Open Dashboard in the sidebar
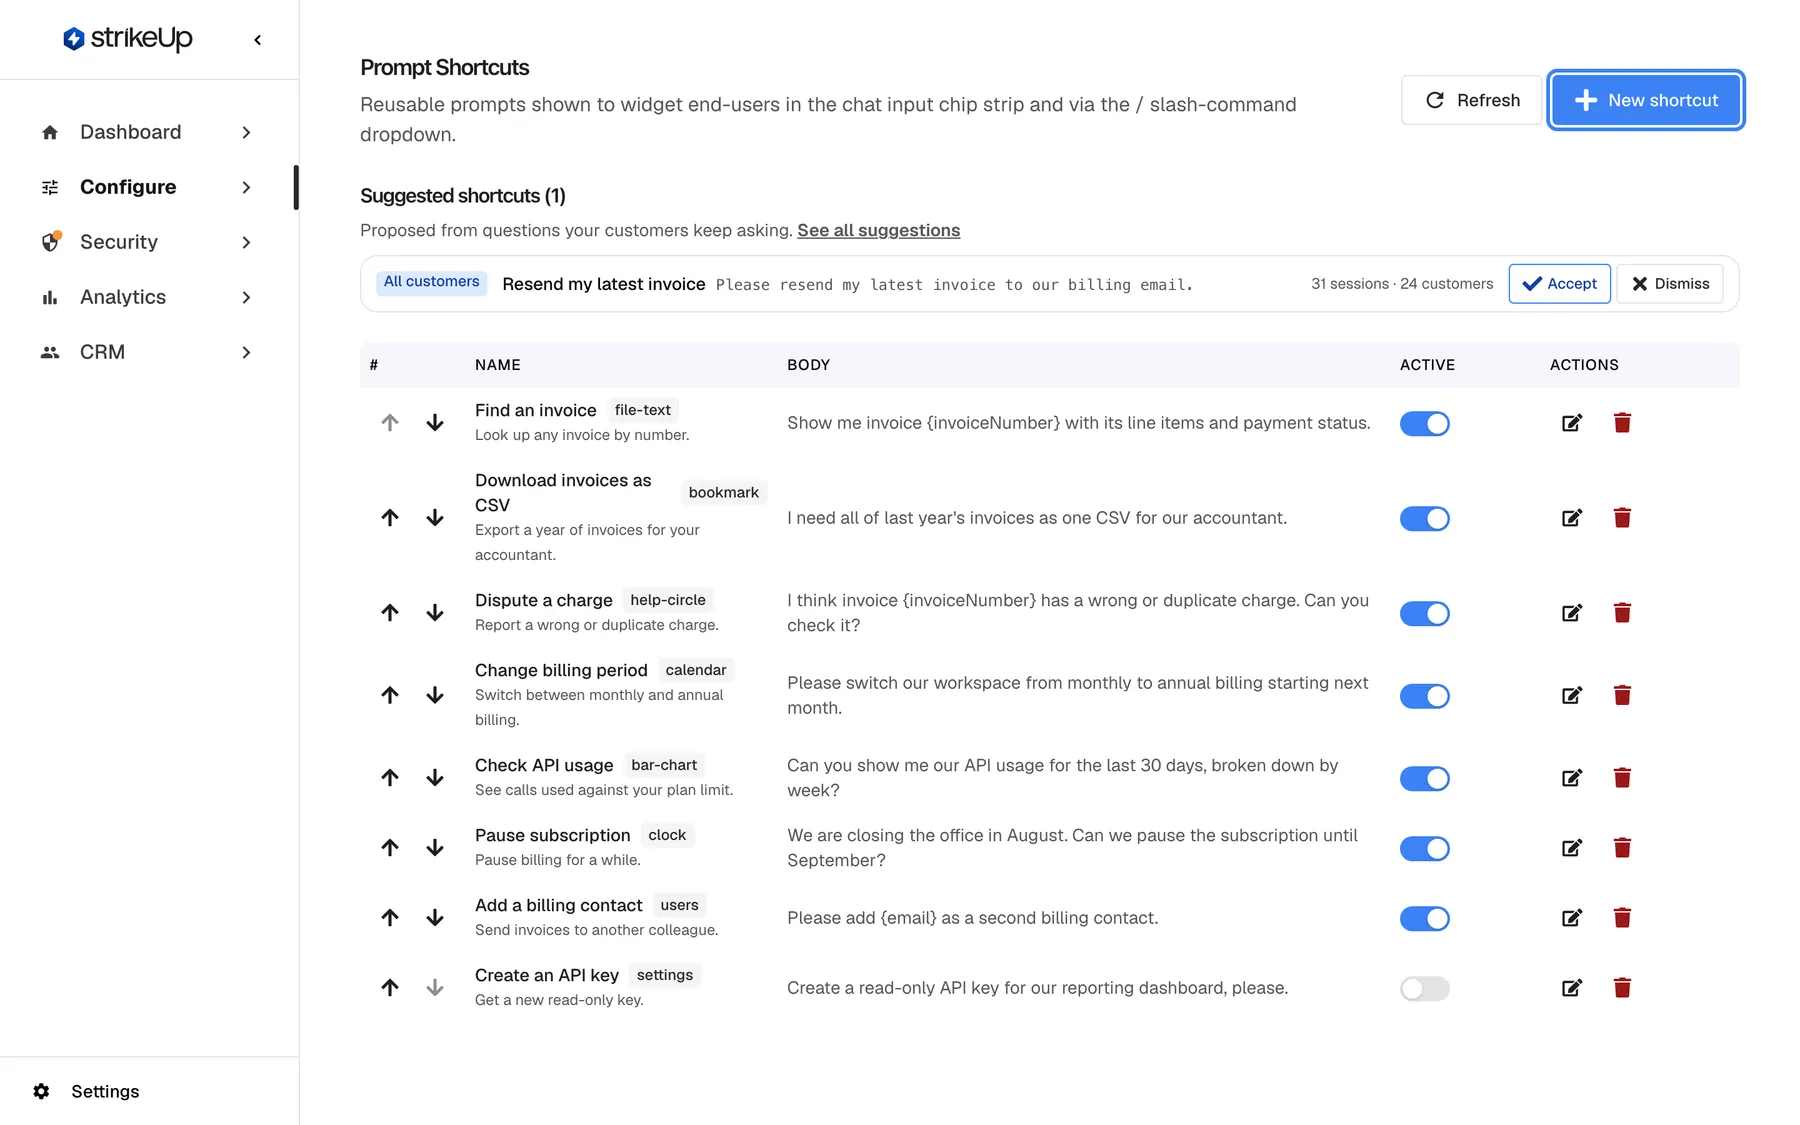The width and height of the screenshot is (1800, 1125). point(131,132)
